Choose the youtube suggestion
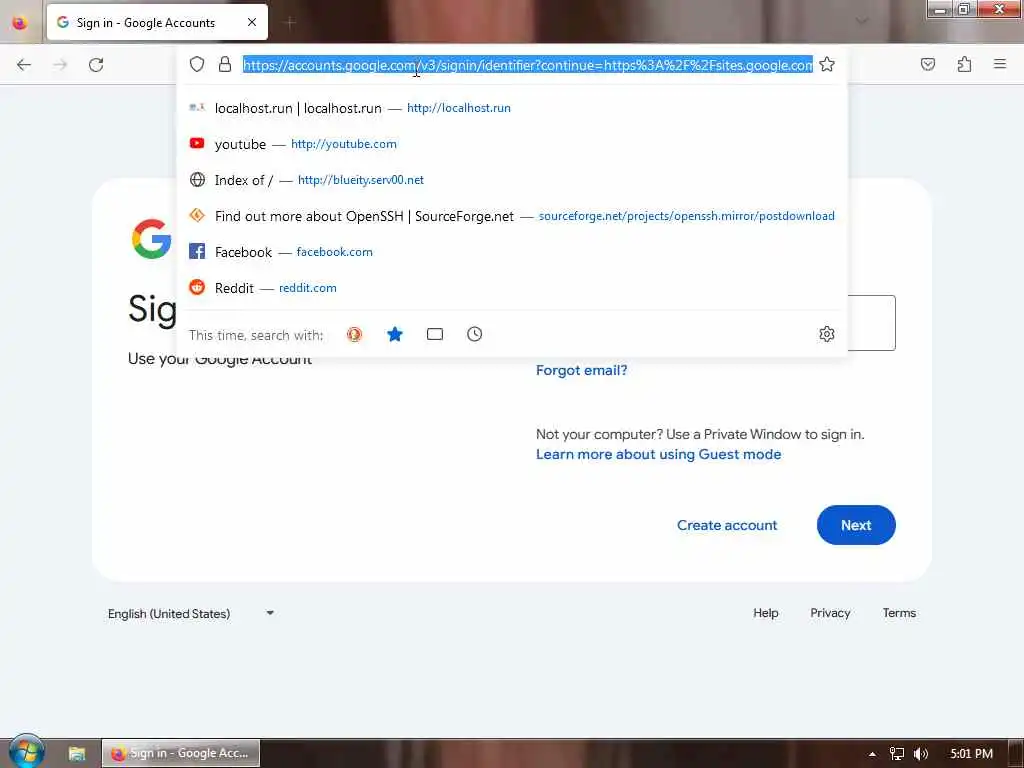Viewport: 1024px width, 768px height. [x=512, y=144]
